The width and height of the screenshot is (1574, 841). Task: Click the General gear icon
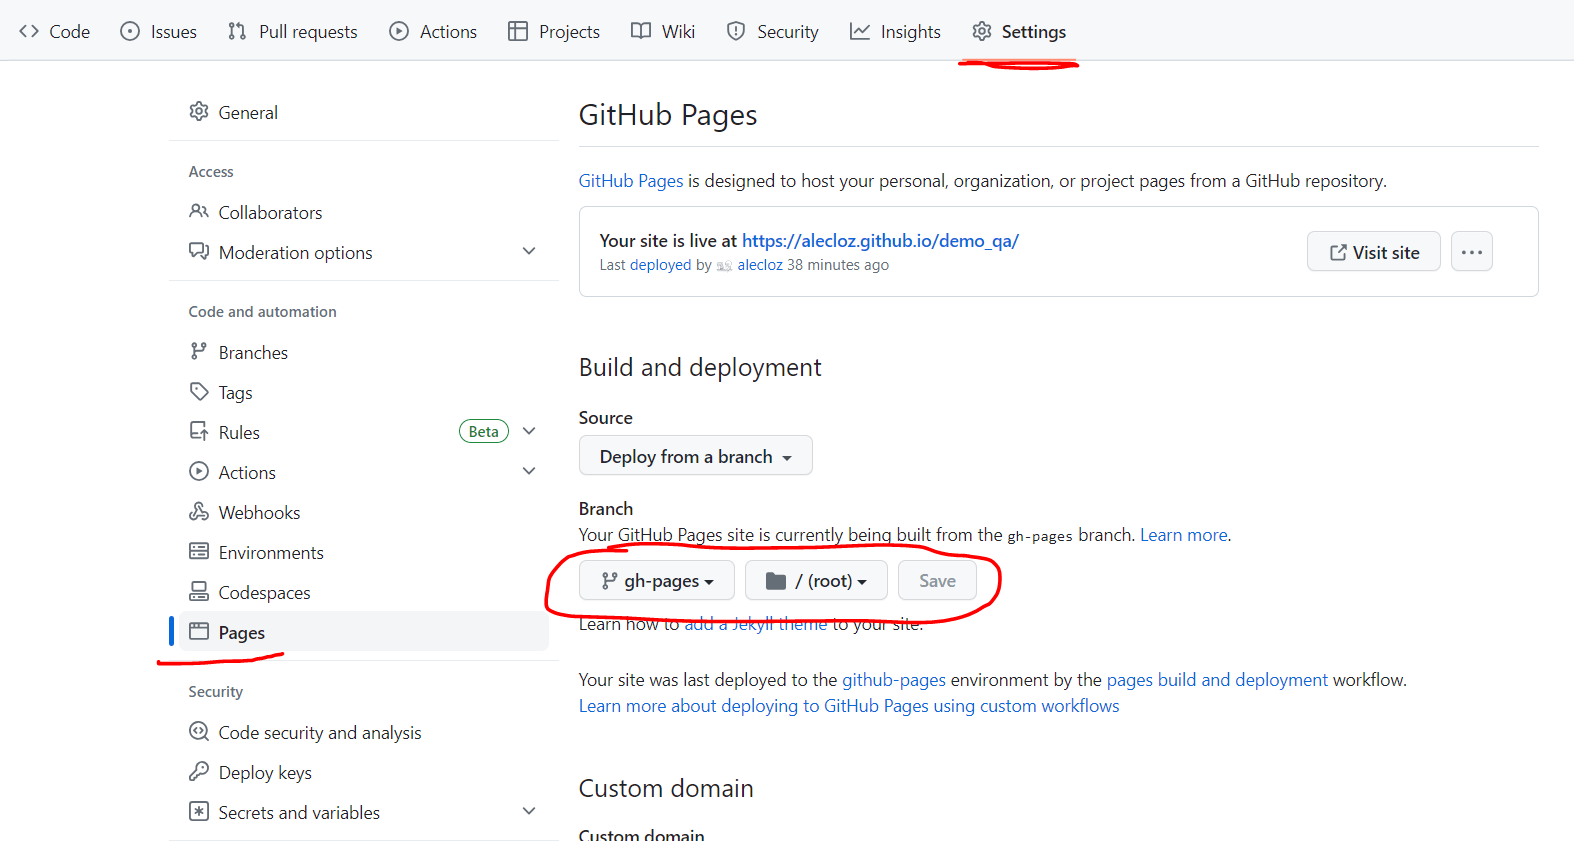coord(199,112)
